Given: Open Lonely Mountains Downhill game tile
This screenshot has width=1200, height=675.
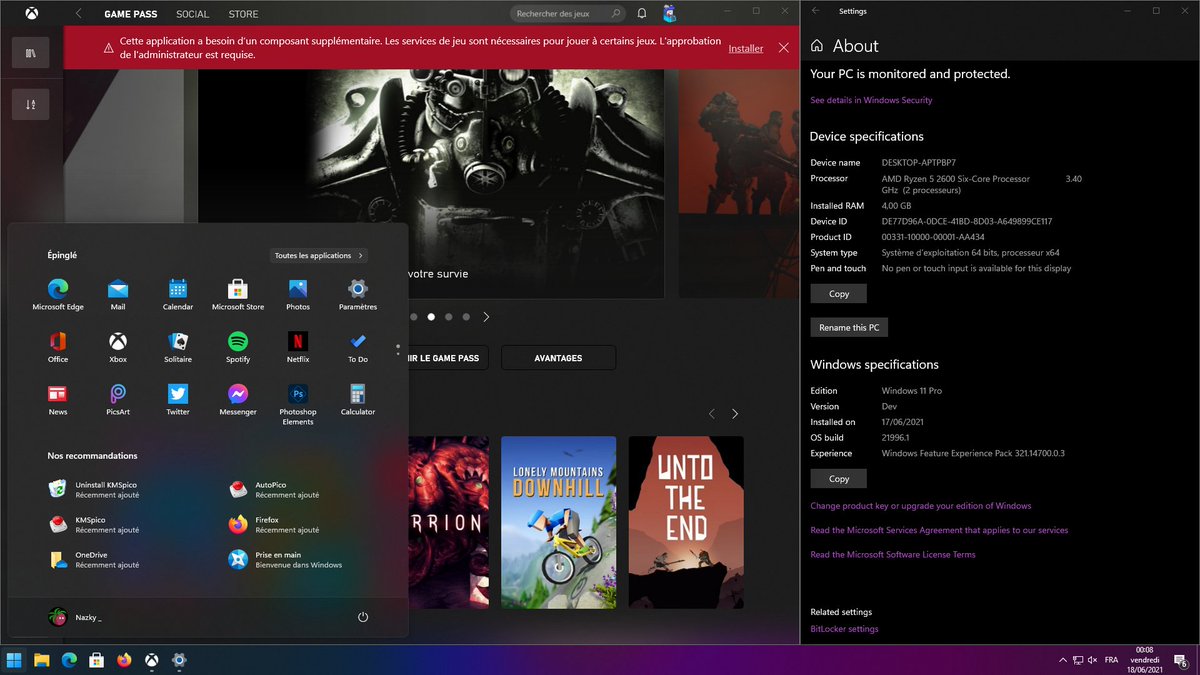Looking at the screenshot, I should (558, 522).
